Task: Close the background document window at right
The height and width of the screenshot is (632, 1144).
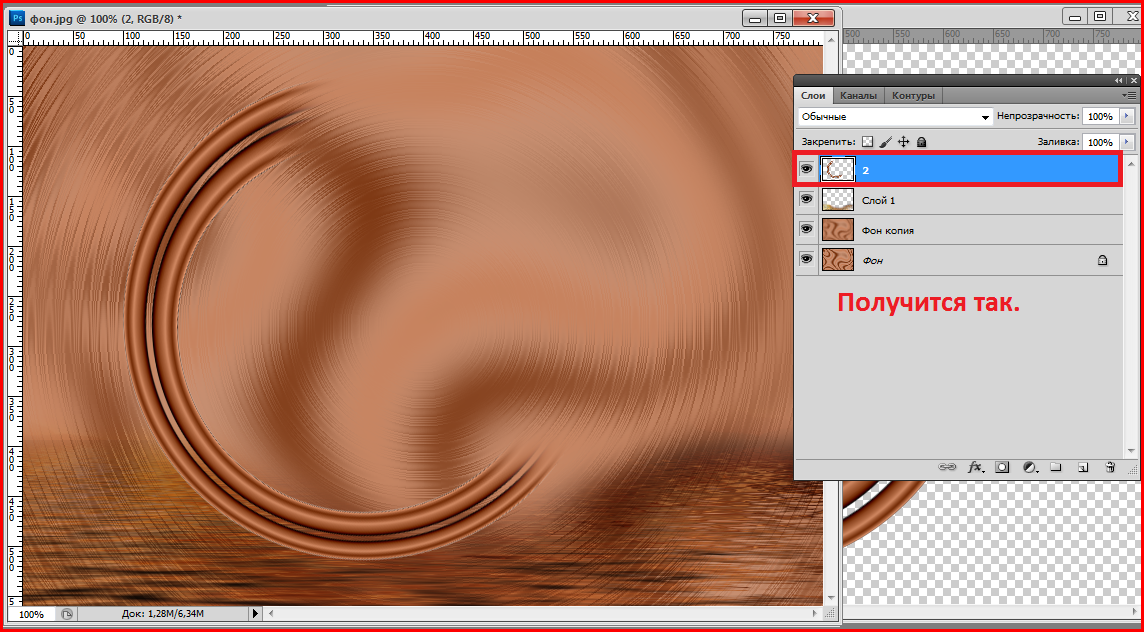Action: point(1127,15)
